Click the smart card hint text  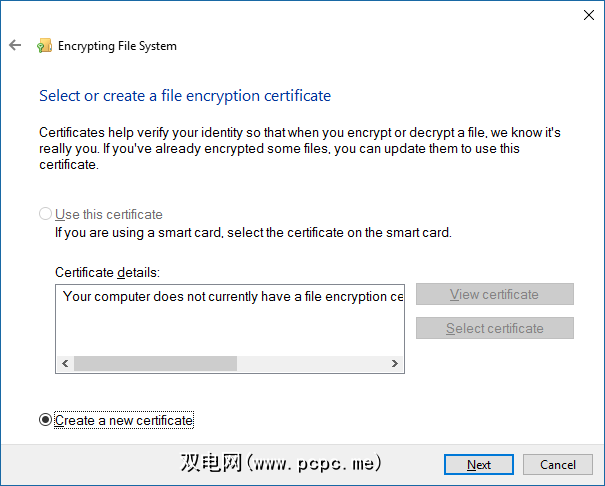(253, 233)
